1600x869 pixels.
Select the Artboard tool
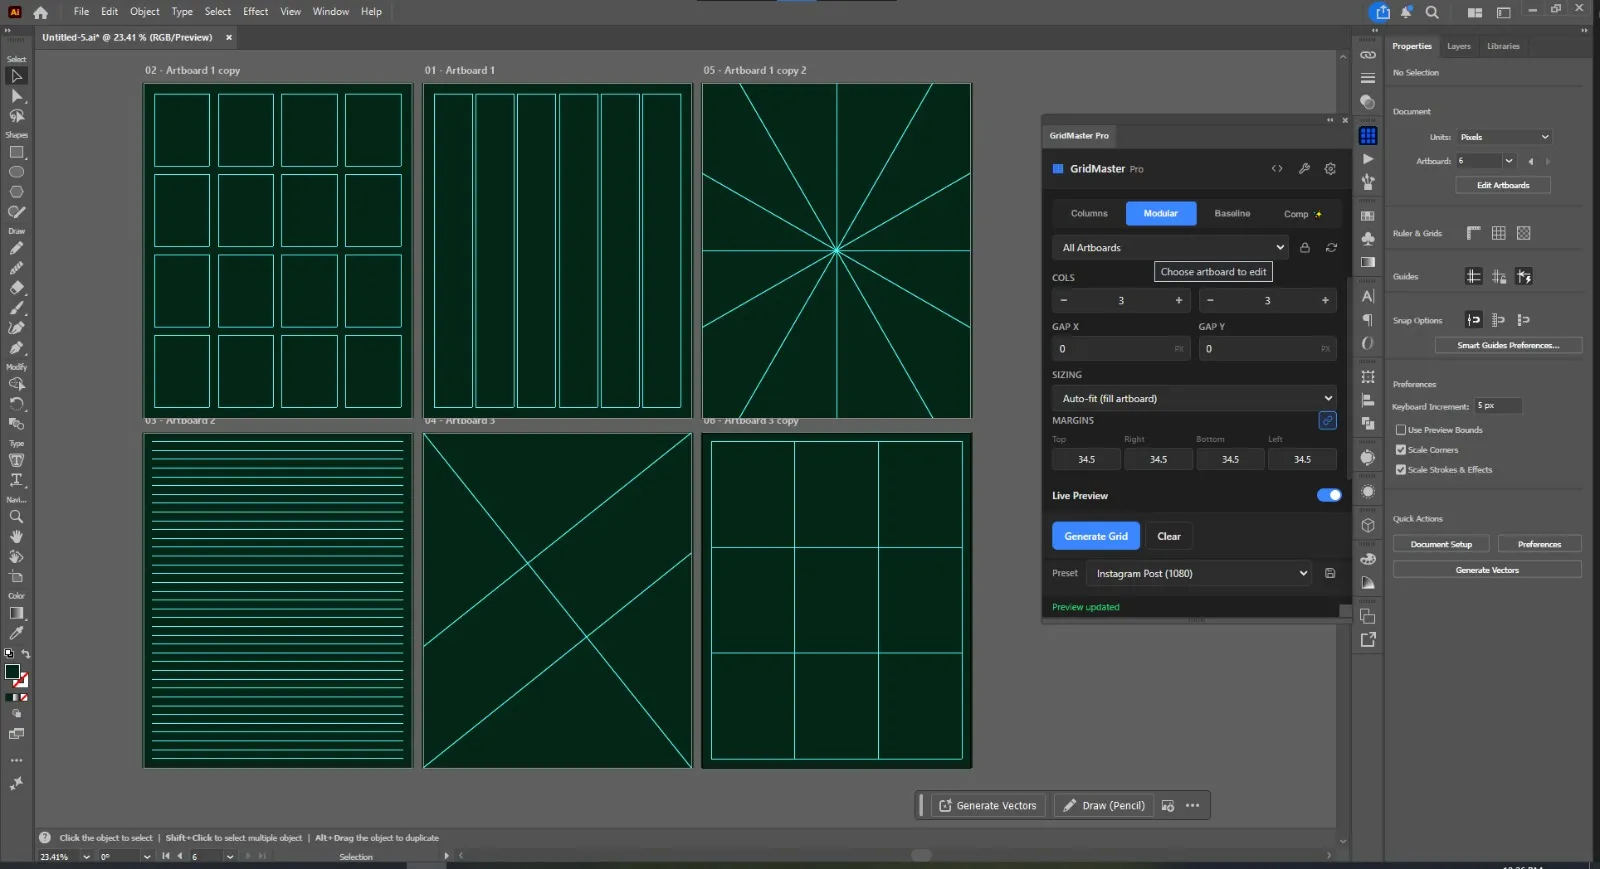[16, 577]
